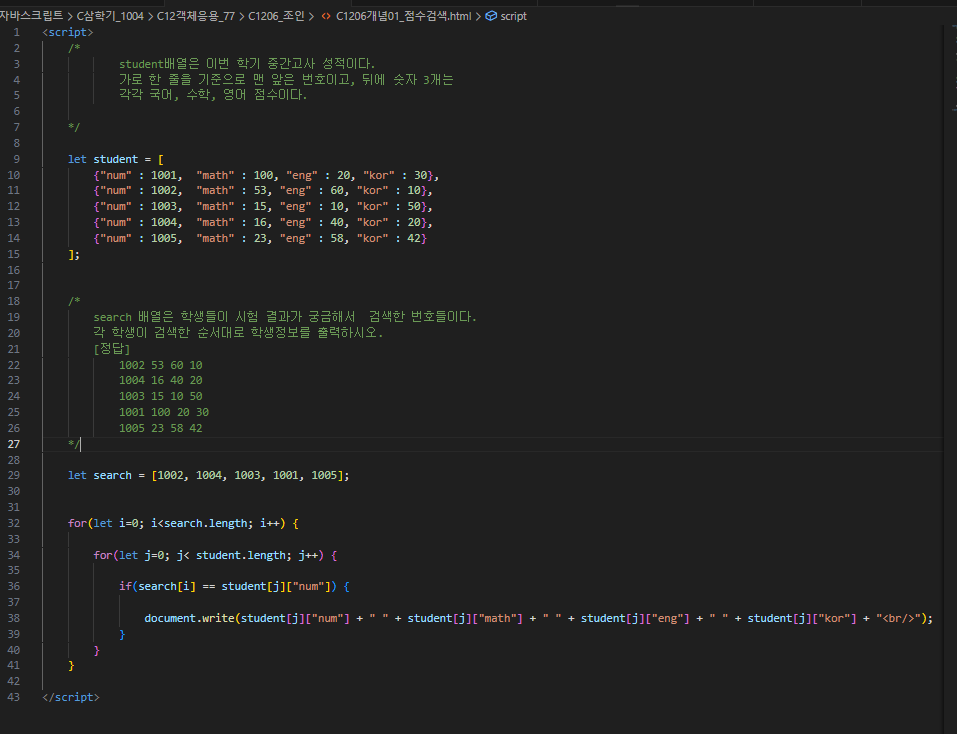Select the C1206개념01_점수검색.html breadcrumb file

click(403, 16)
